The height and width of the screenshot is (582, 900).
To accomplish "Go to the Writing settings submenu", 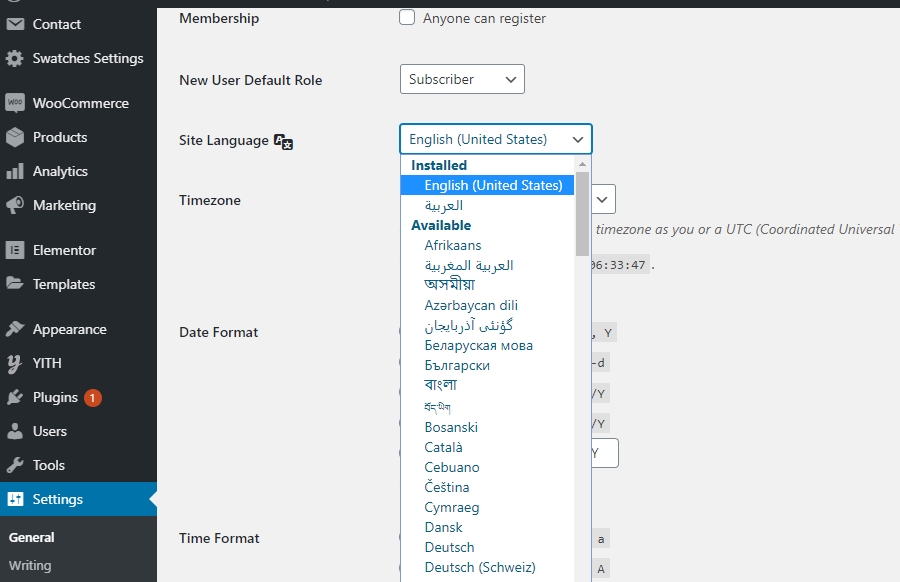I will pyautogui.click(x=30, y=565).
